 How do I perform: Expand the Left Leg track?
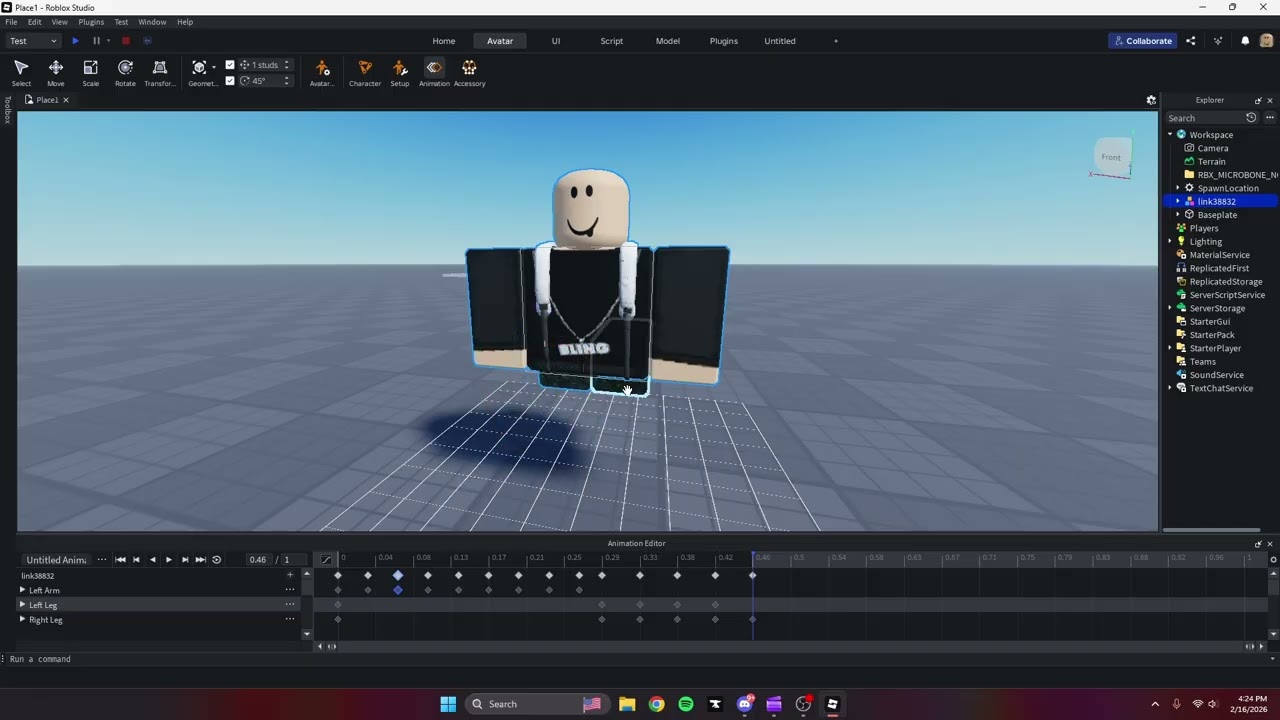pyautogui.click(x=22, y=605)
